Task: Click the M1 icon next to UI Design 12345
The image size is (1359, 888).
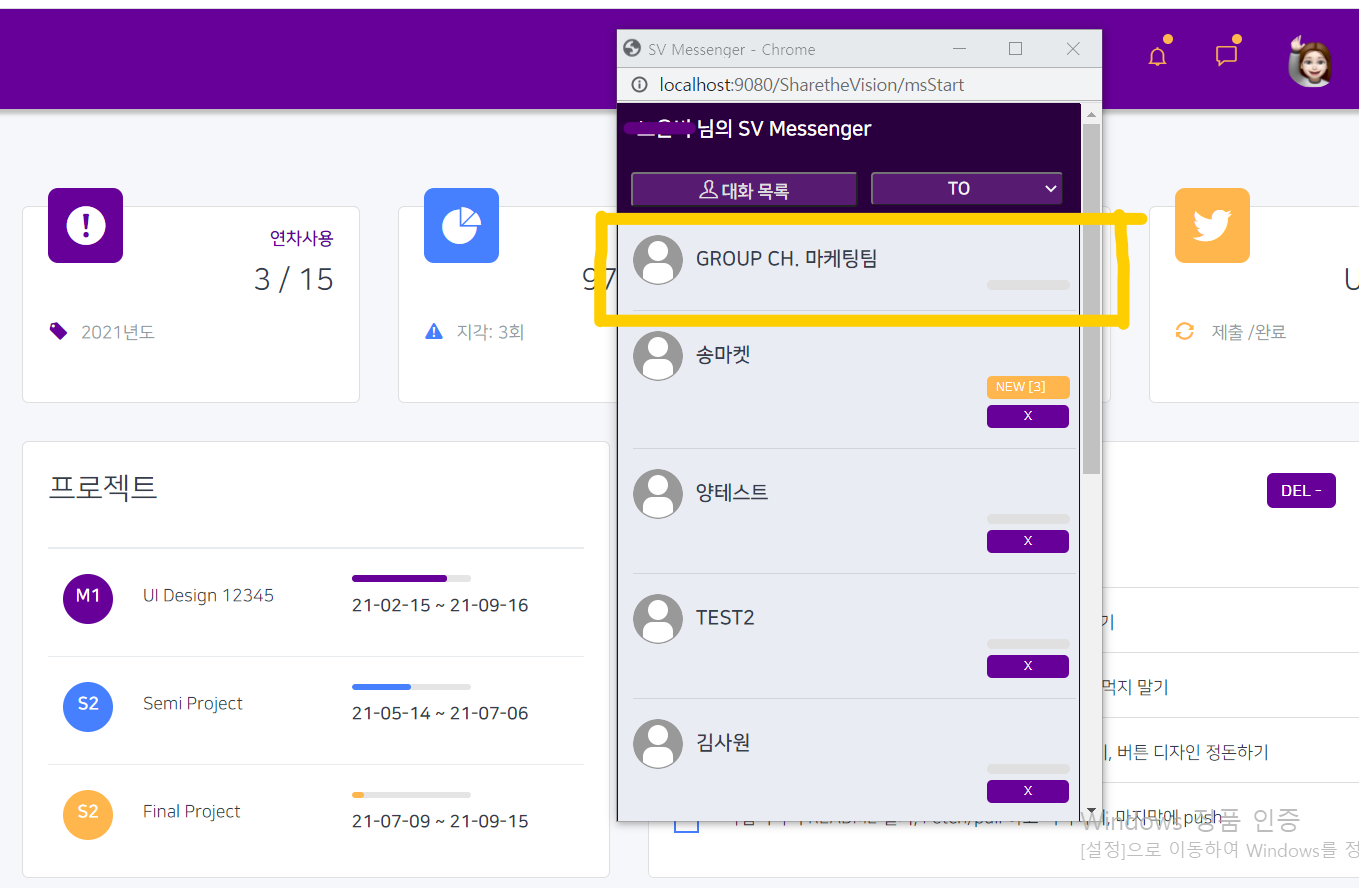Action: click(88, 598)
